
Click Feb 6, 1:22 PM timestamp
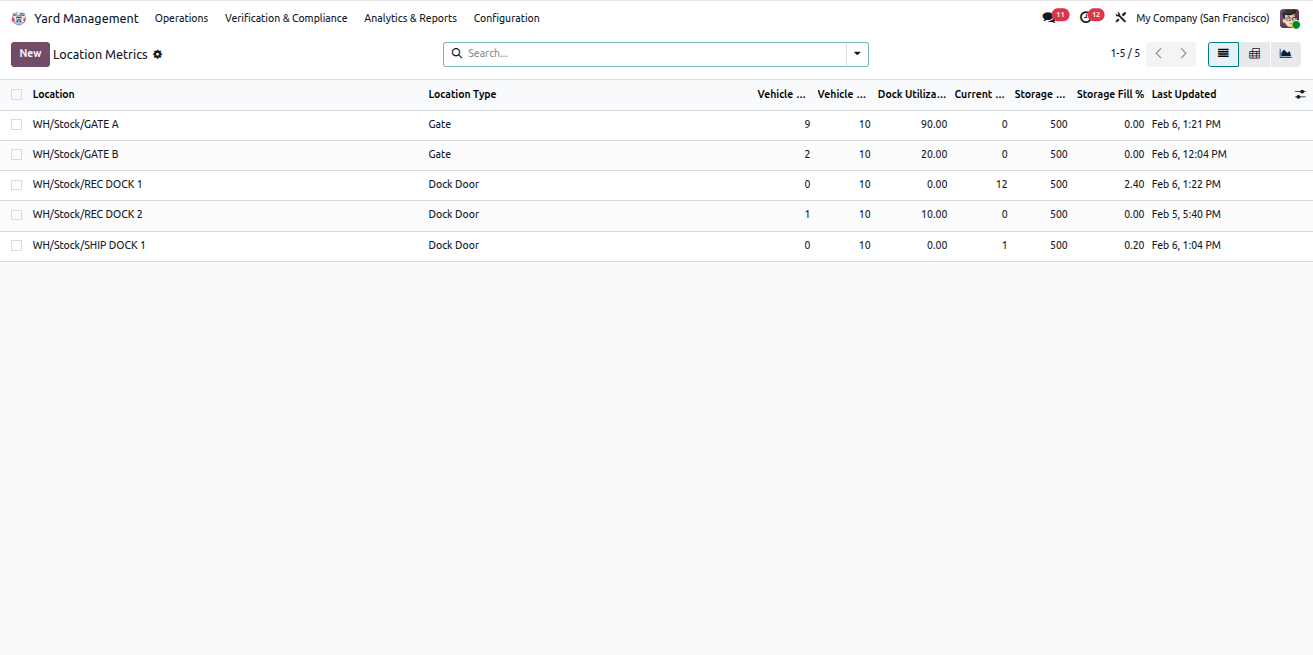[x=1186, y=185]
